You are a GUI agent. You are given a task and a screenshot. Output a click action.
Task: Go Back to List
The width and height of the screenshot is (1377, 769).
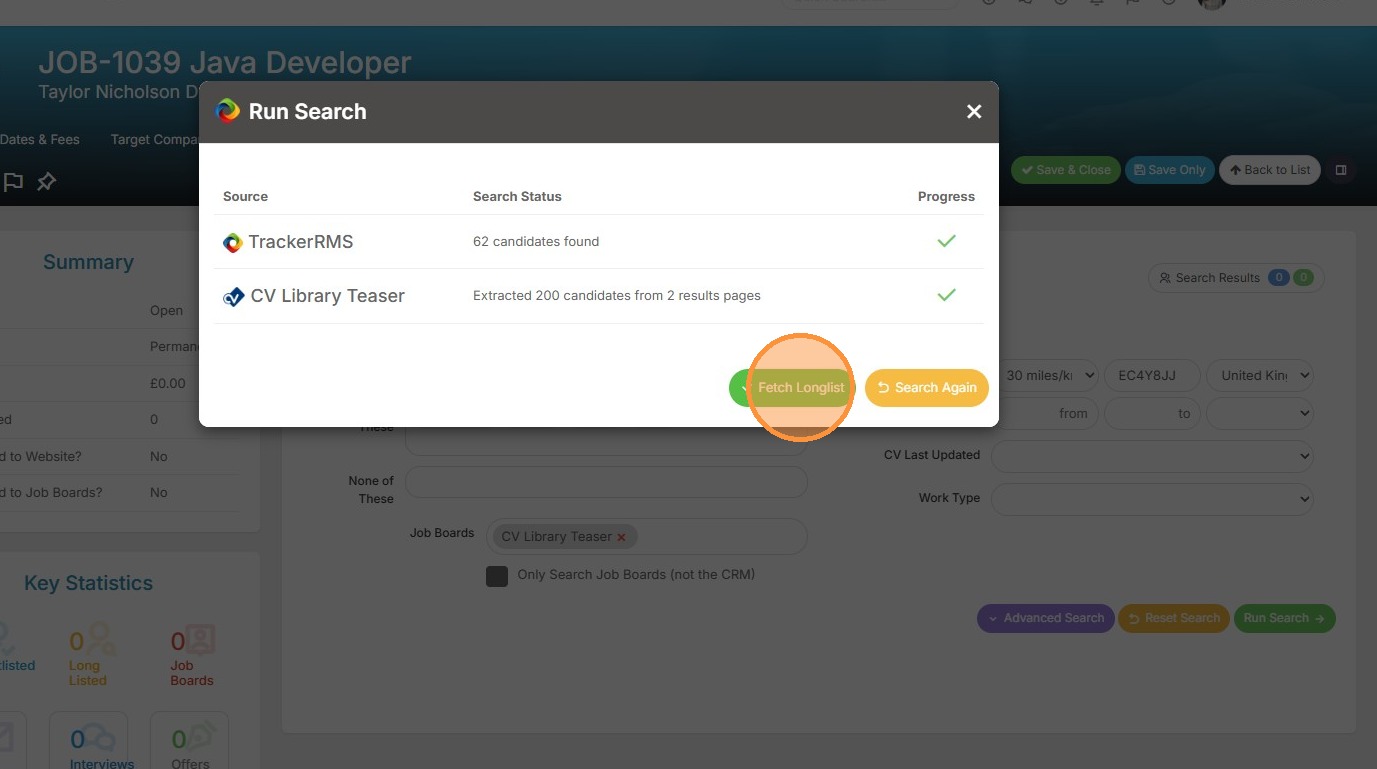coord(1270,170)
